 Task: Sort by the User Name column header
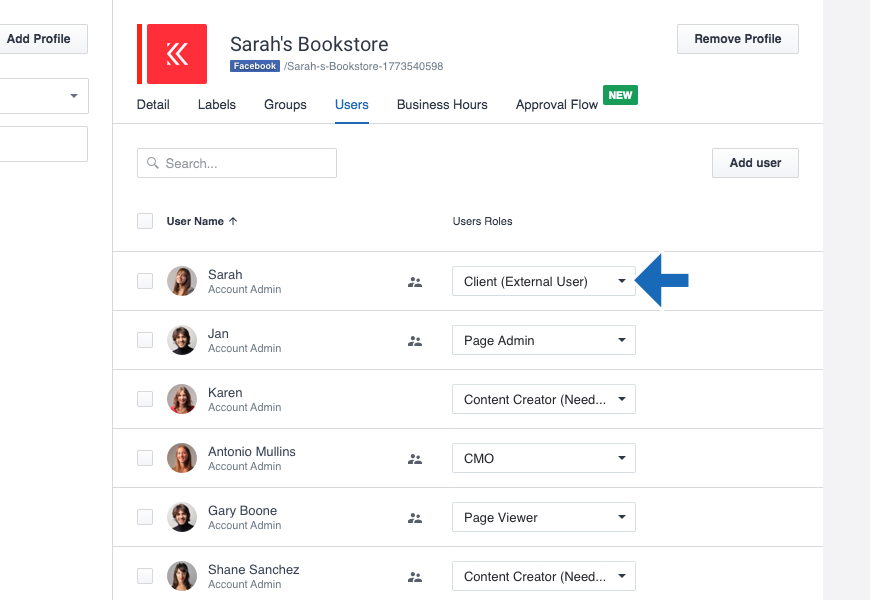[x=197, y=221]
